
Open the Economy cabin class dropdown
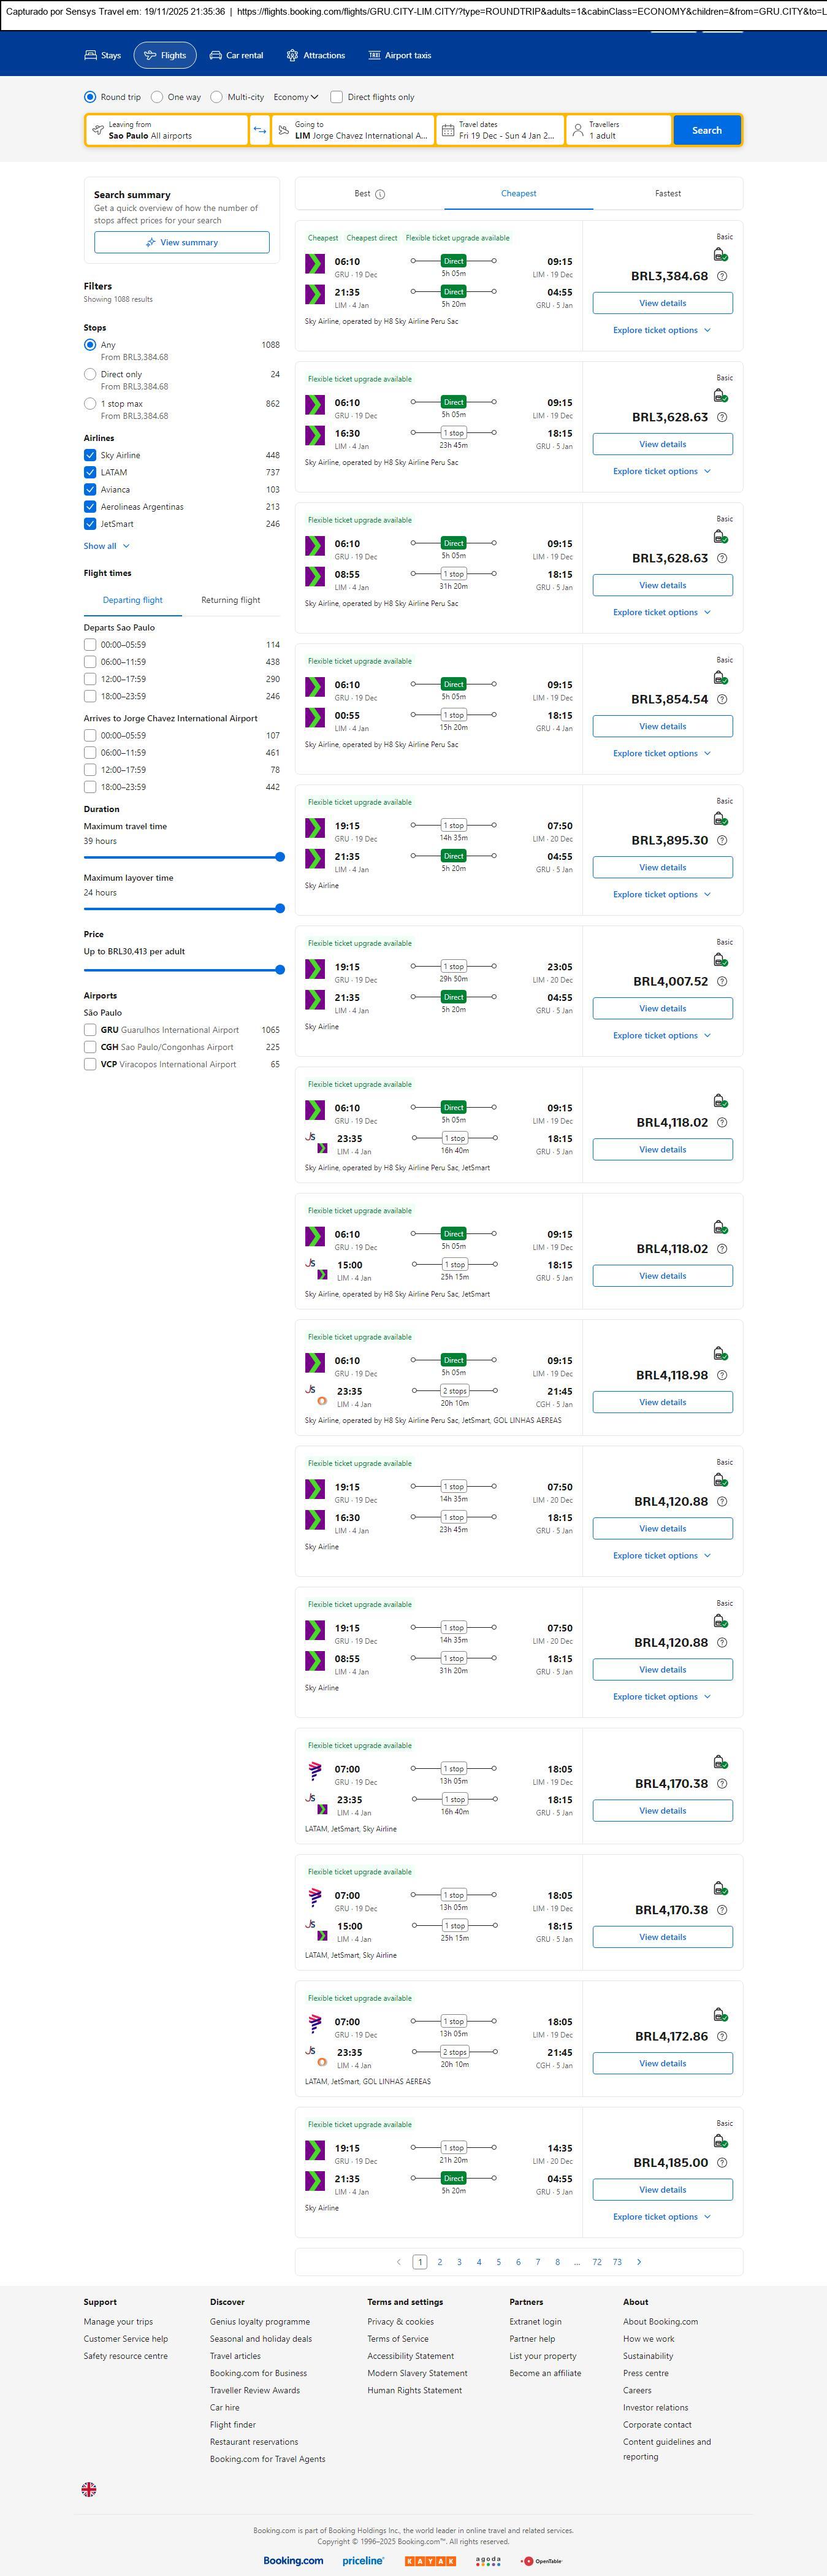295,97
